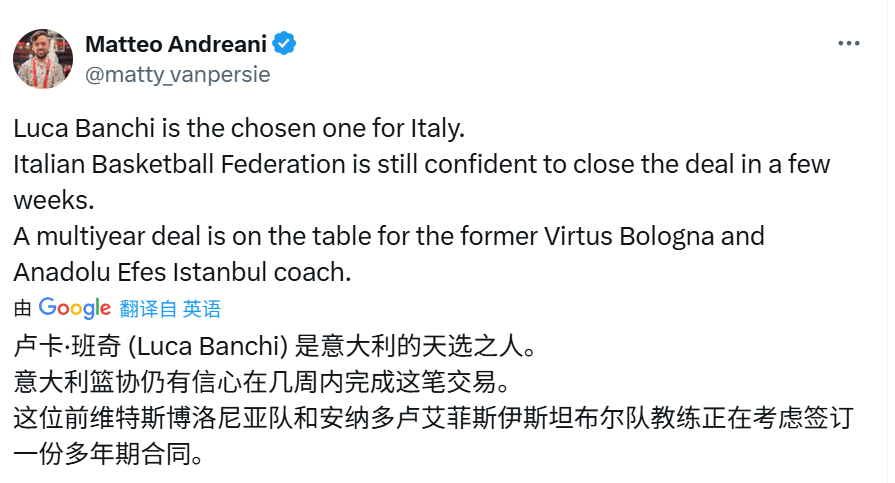Click the line "Anadolu Efes Istanbul coach."
Screen dimensions: 895x483
(x=183, y=271)
